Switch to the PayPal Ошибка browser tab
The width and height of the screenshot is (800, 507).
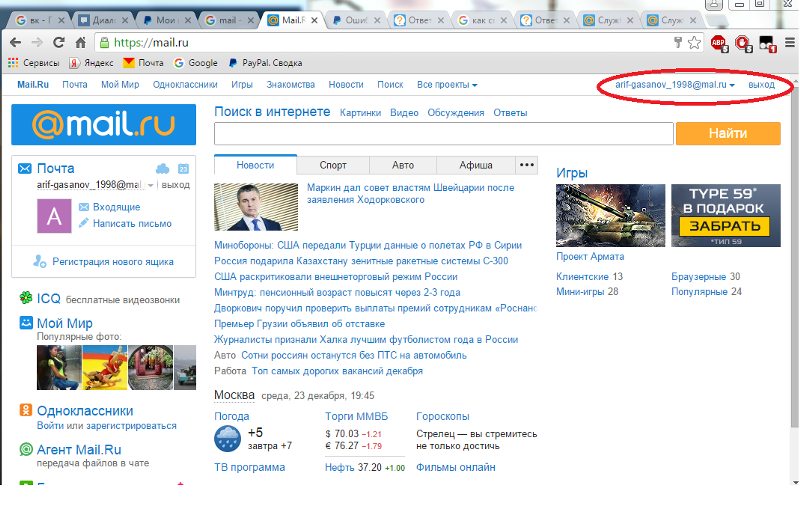click(356, 20)
